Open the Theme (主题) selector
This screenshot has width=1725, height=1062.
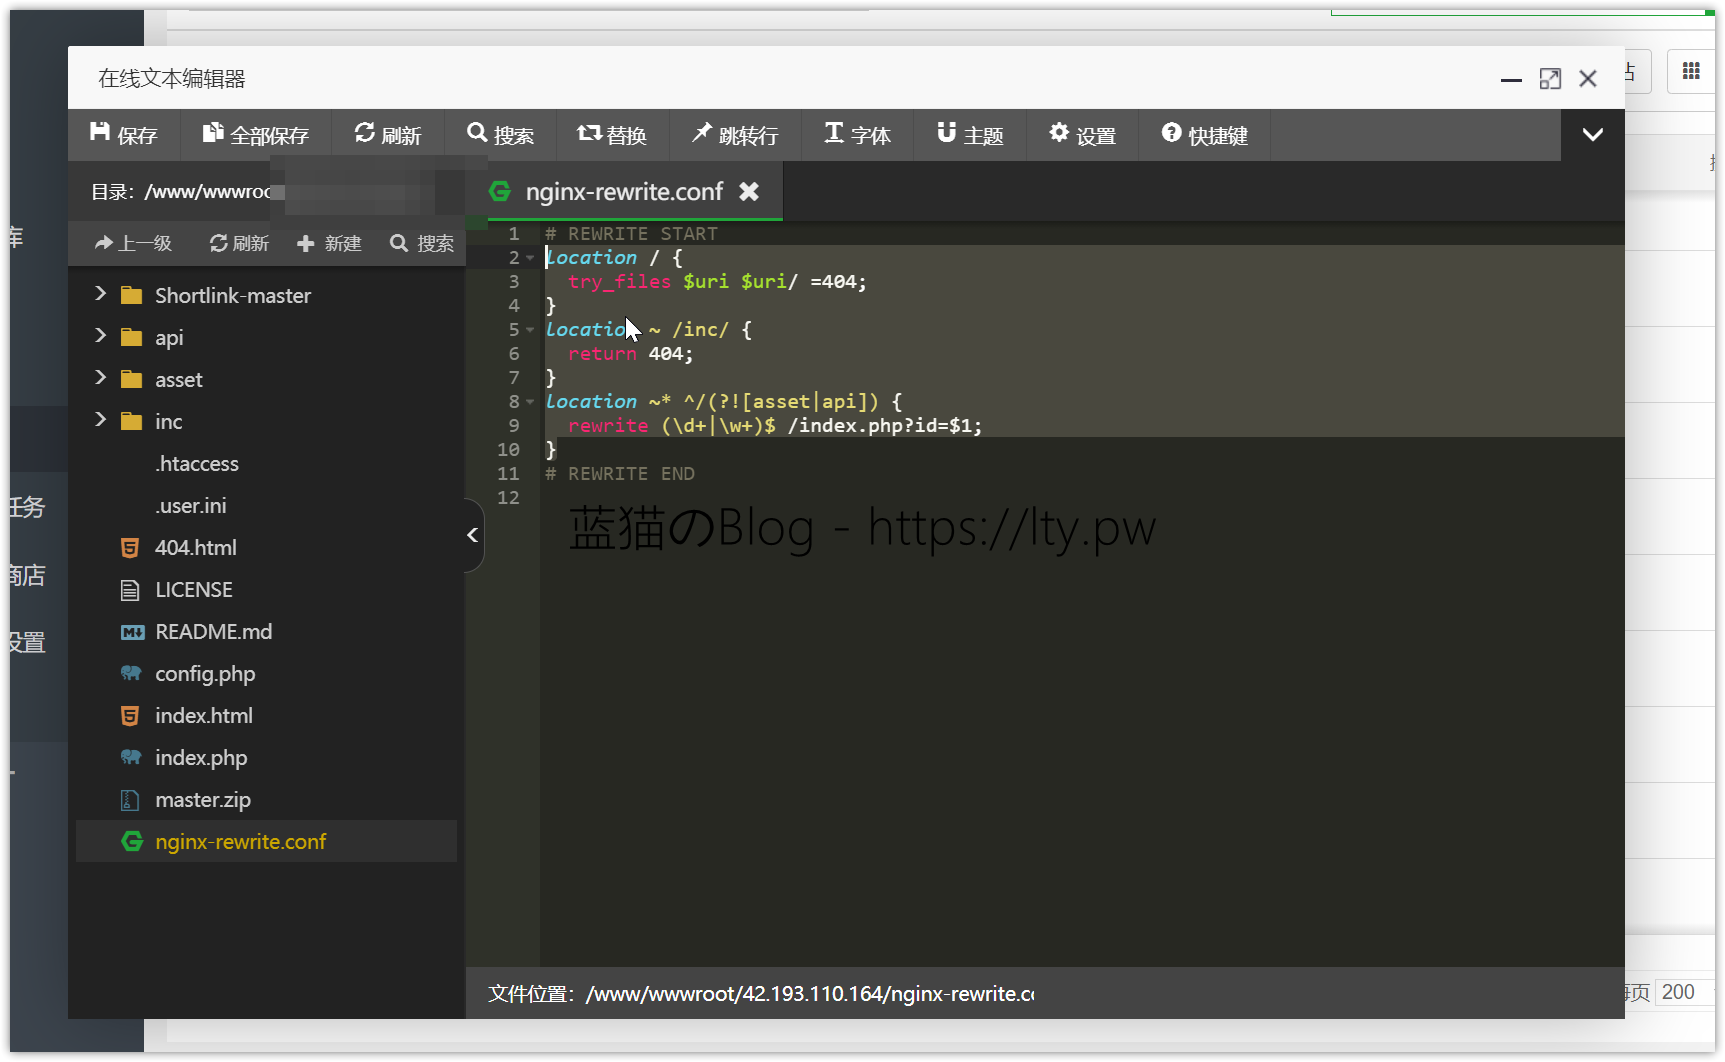point(946,133)
